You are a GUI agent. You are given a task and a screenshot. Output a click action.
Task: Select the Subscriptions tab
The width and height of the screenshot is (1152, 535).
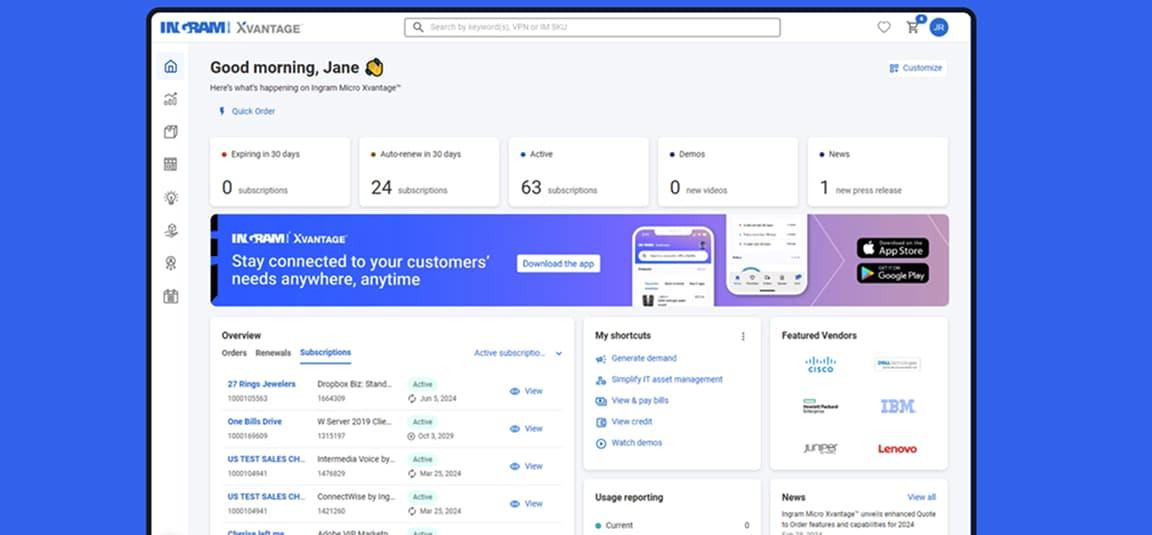point(325,353)
